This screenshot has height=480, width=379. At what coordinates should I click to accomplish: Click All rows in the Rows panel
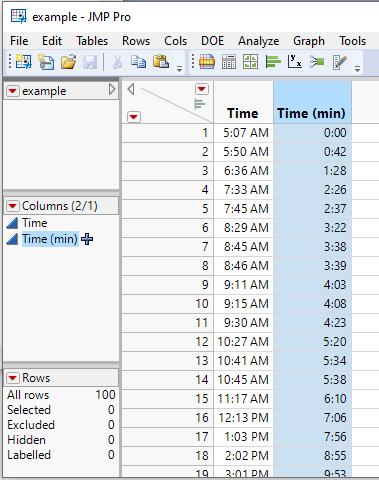28,395
